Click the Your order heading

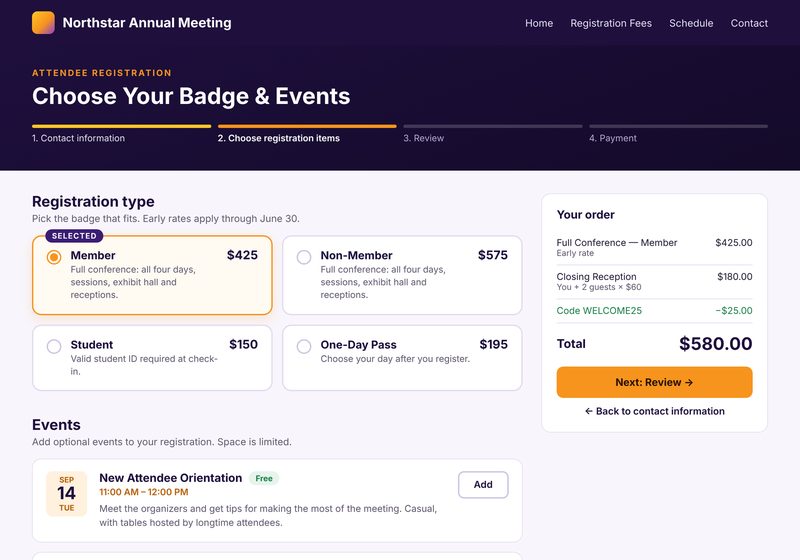(586, 215)
